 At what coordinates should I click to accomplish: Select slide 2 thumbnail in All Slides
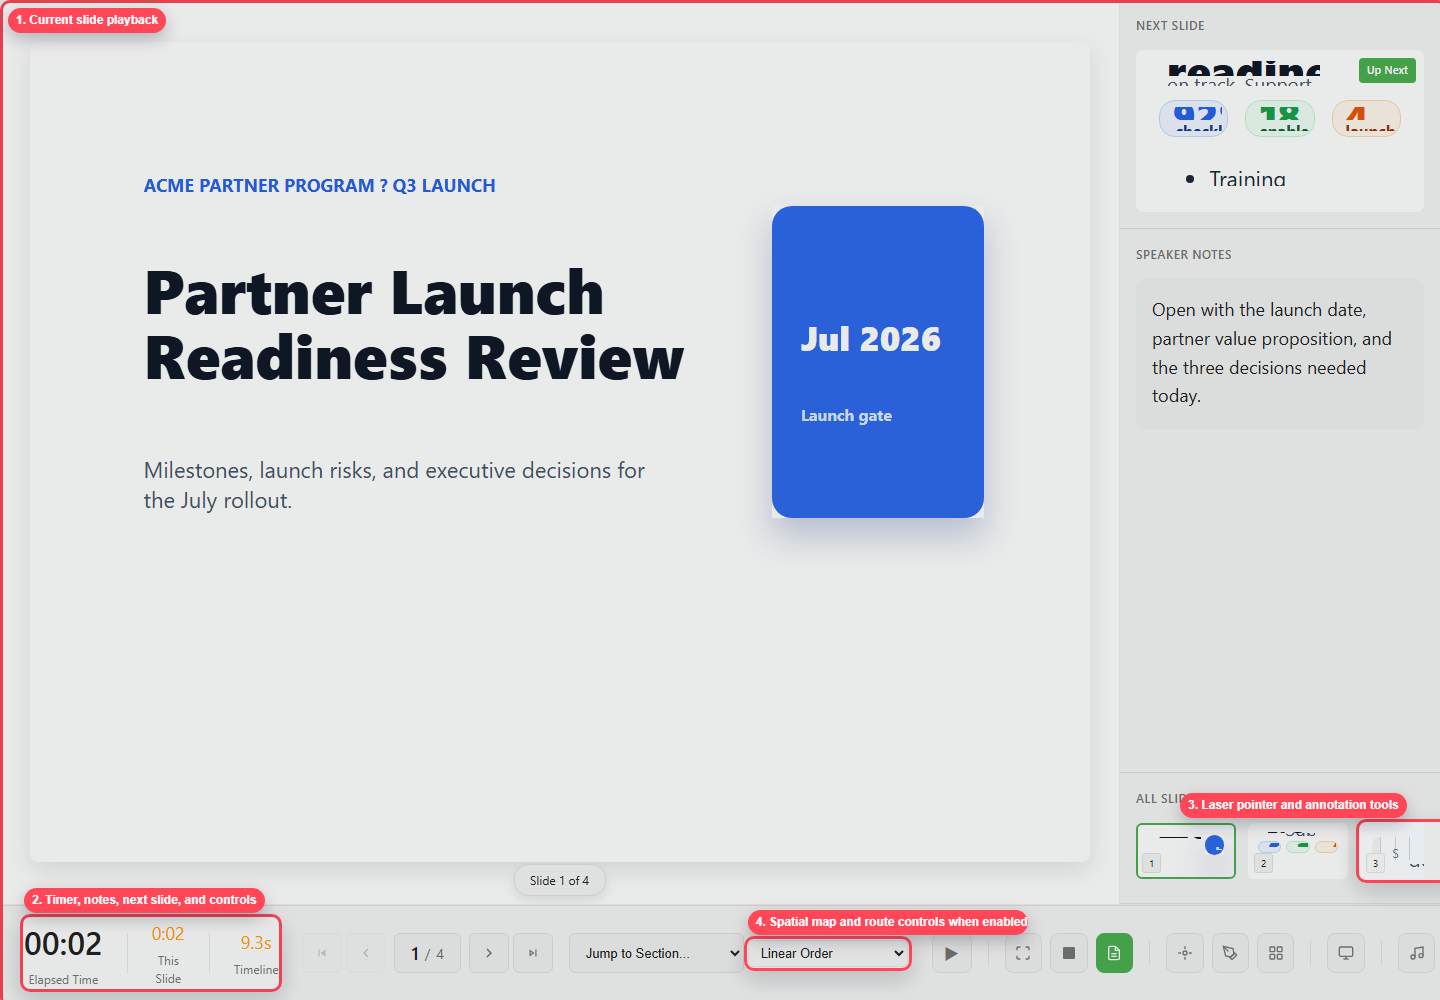tap(1297, 851)
